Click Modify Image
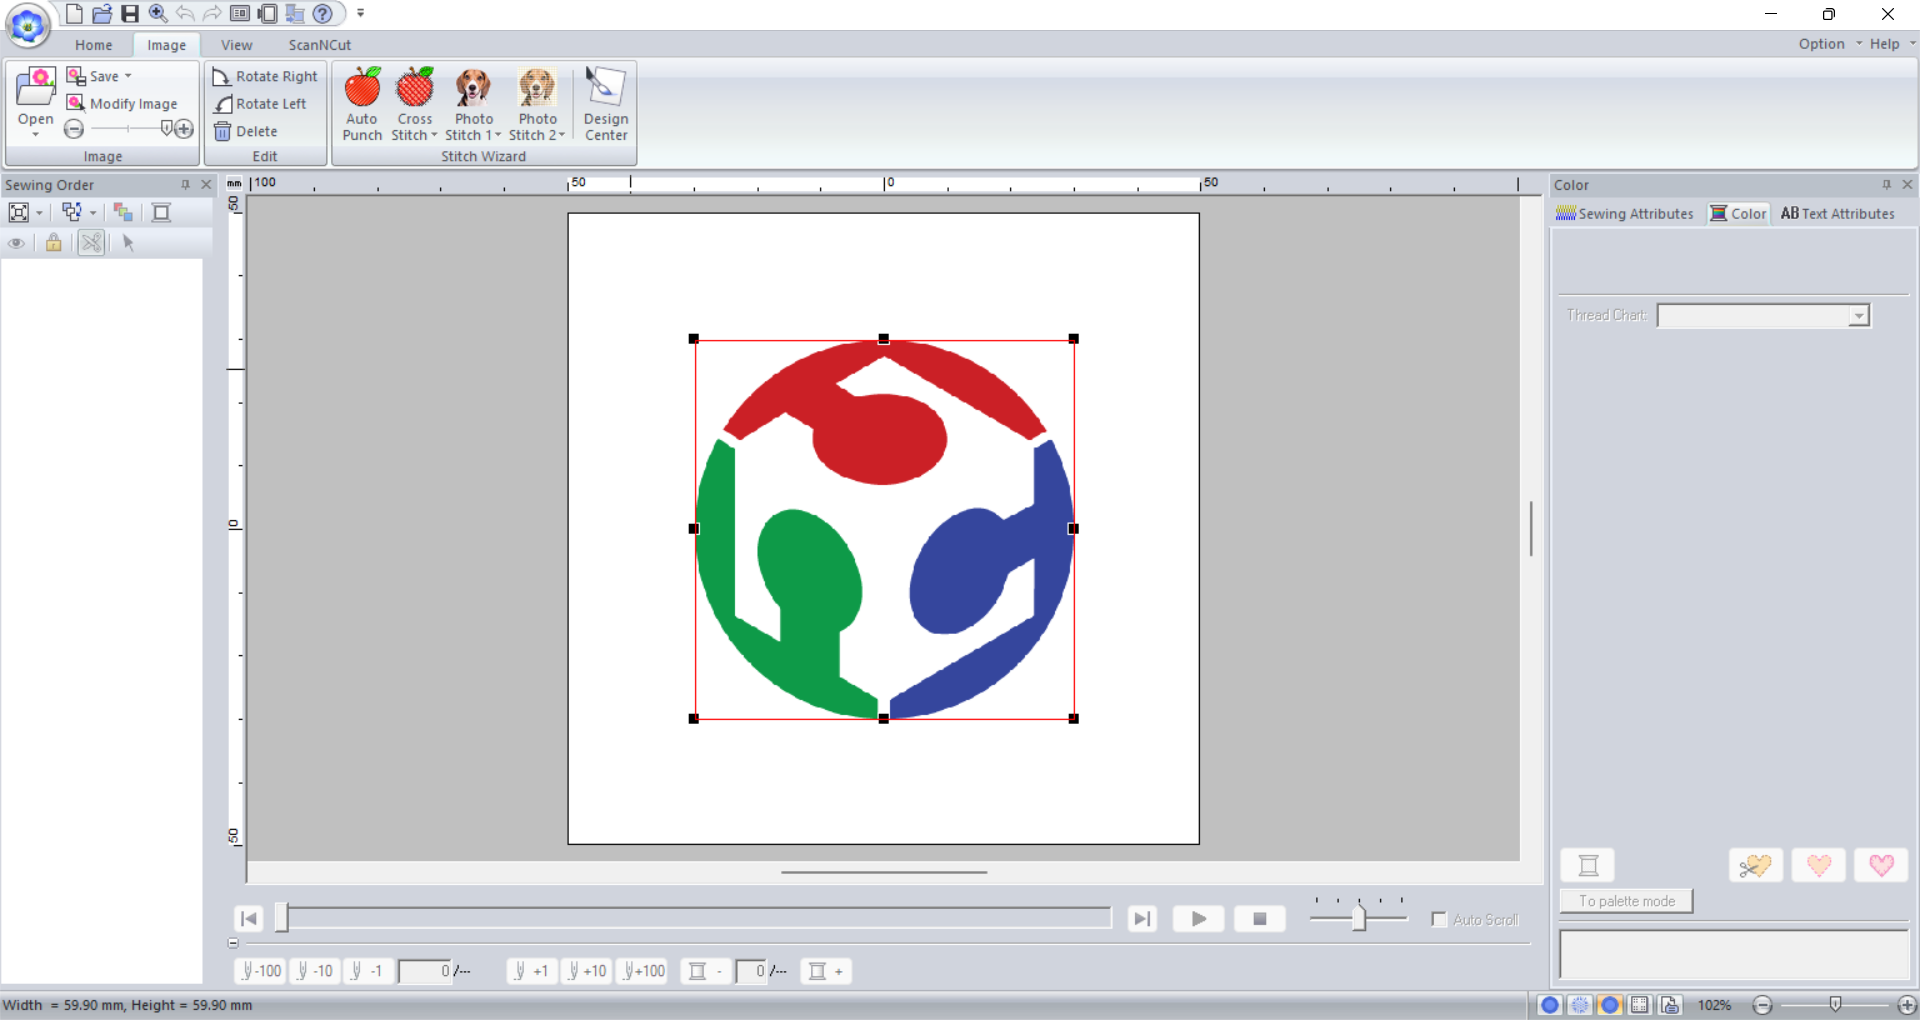 click(x=122, y=104)
